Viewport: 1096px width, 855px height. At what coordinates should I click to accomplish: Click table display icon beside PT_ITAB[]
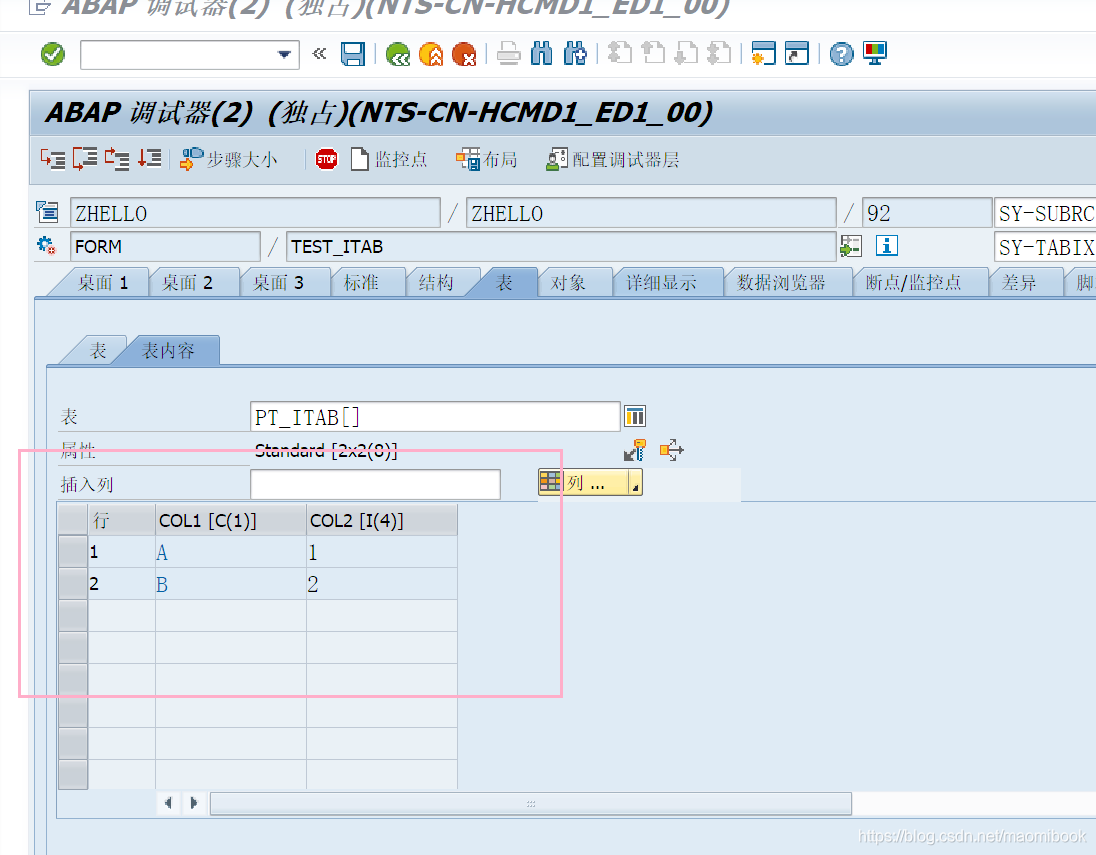(x=635, y=417)
